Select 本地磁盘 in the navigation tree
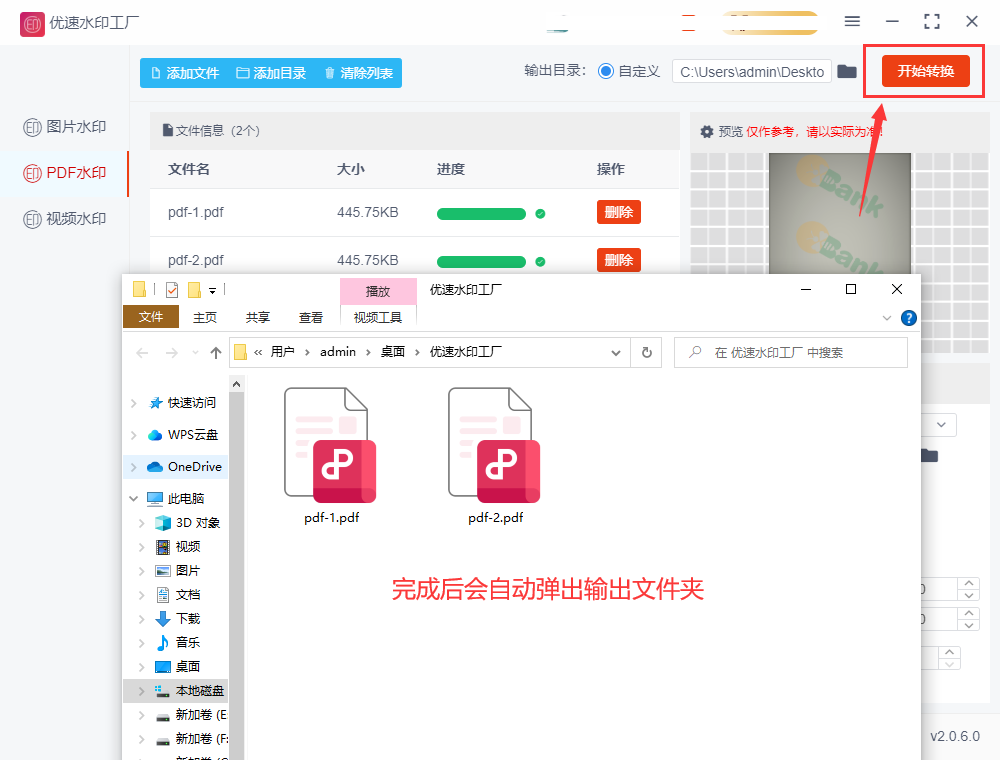This screenshot has width=1000, height=760. pyautogui.click(x=189, y=691)
